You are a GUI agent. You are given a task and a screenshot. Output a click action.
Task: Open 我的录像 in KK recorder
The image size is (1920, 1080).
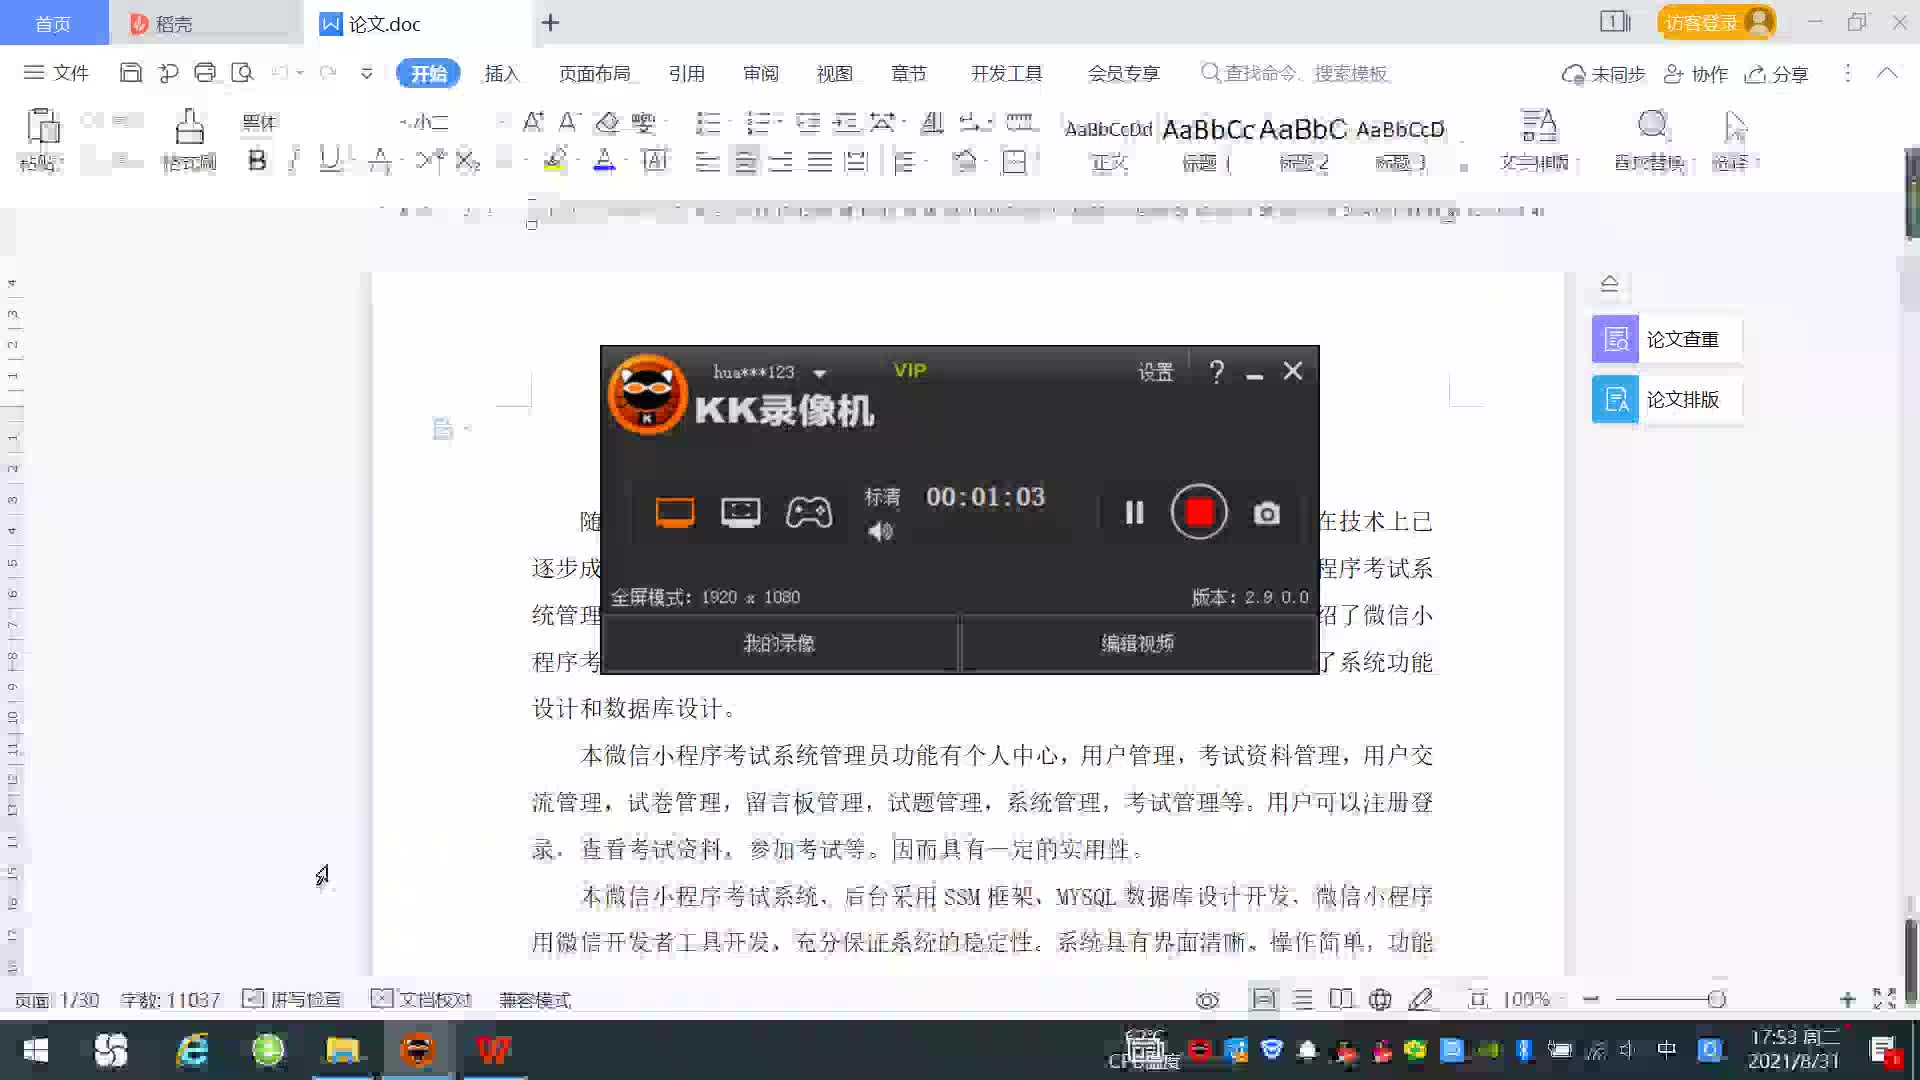[779, 643]
